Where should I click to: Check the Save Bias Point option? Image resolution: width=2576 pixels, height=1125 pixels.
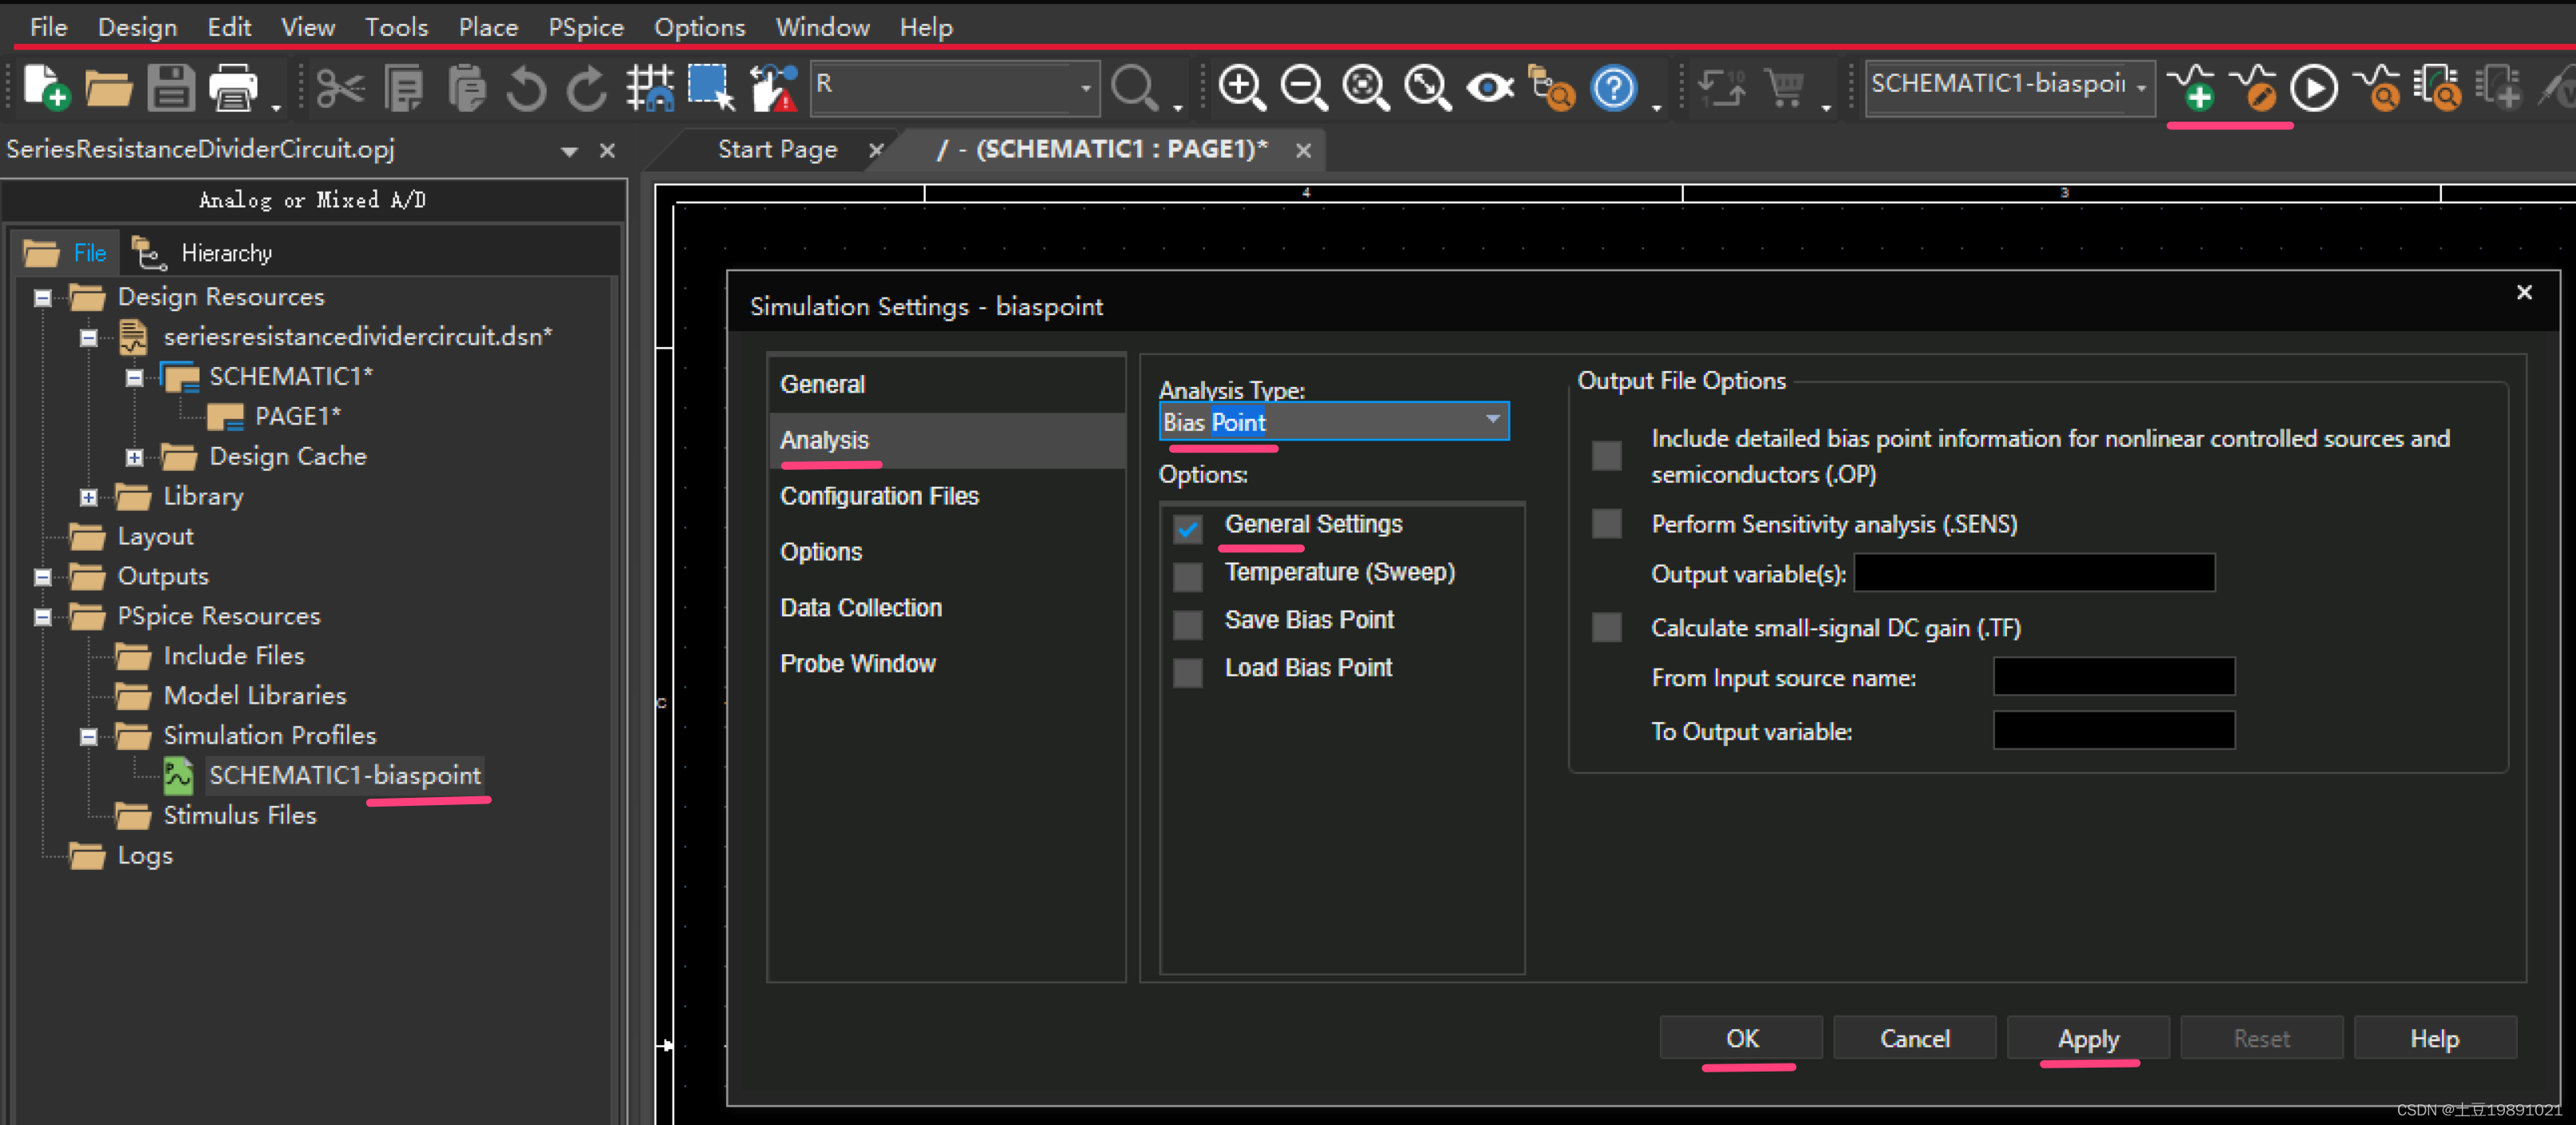coord(1187,624)
